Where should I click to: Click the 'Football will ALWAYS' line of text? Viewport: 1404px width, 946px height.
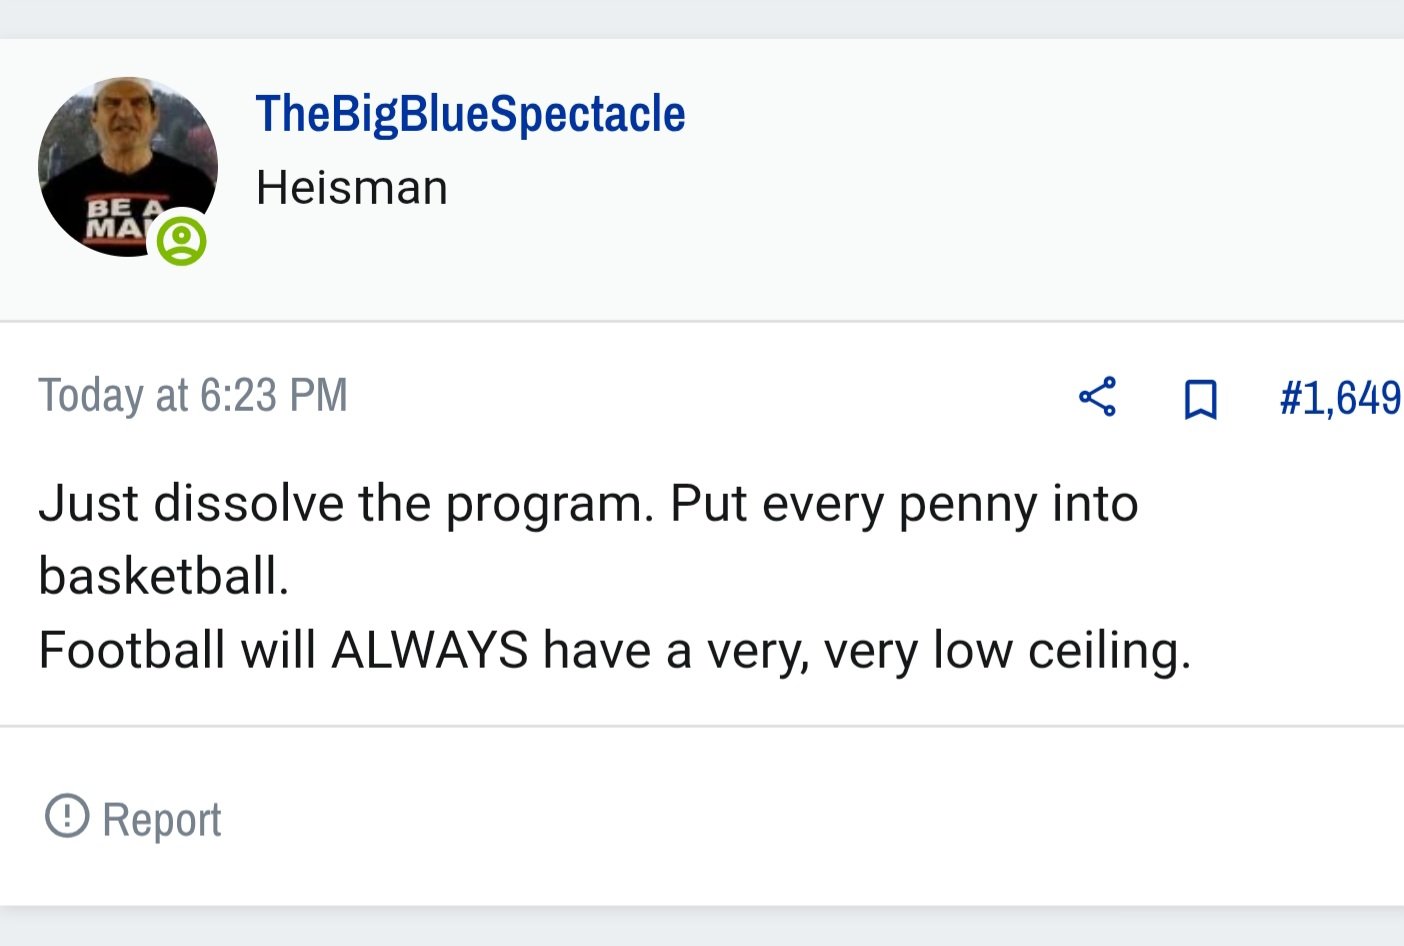283,650
